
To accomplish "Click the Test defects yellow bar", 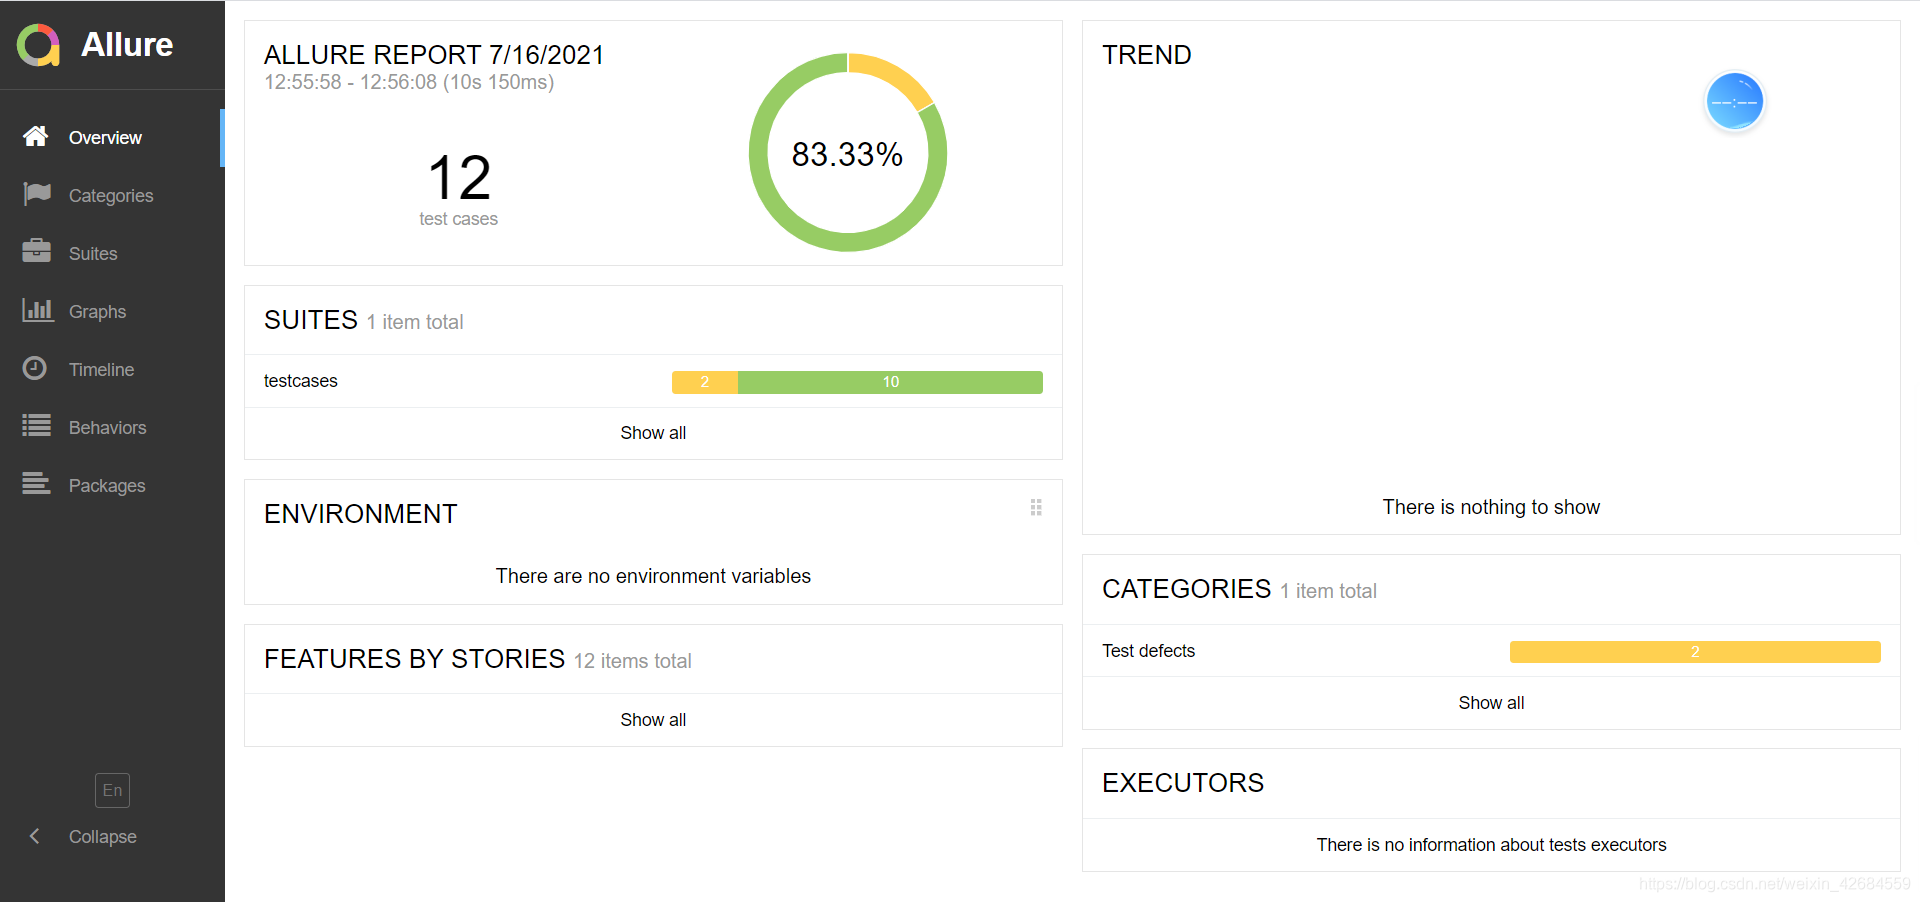I will pyautogui.click(x=1695, y=652).
